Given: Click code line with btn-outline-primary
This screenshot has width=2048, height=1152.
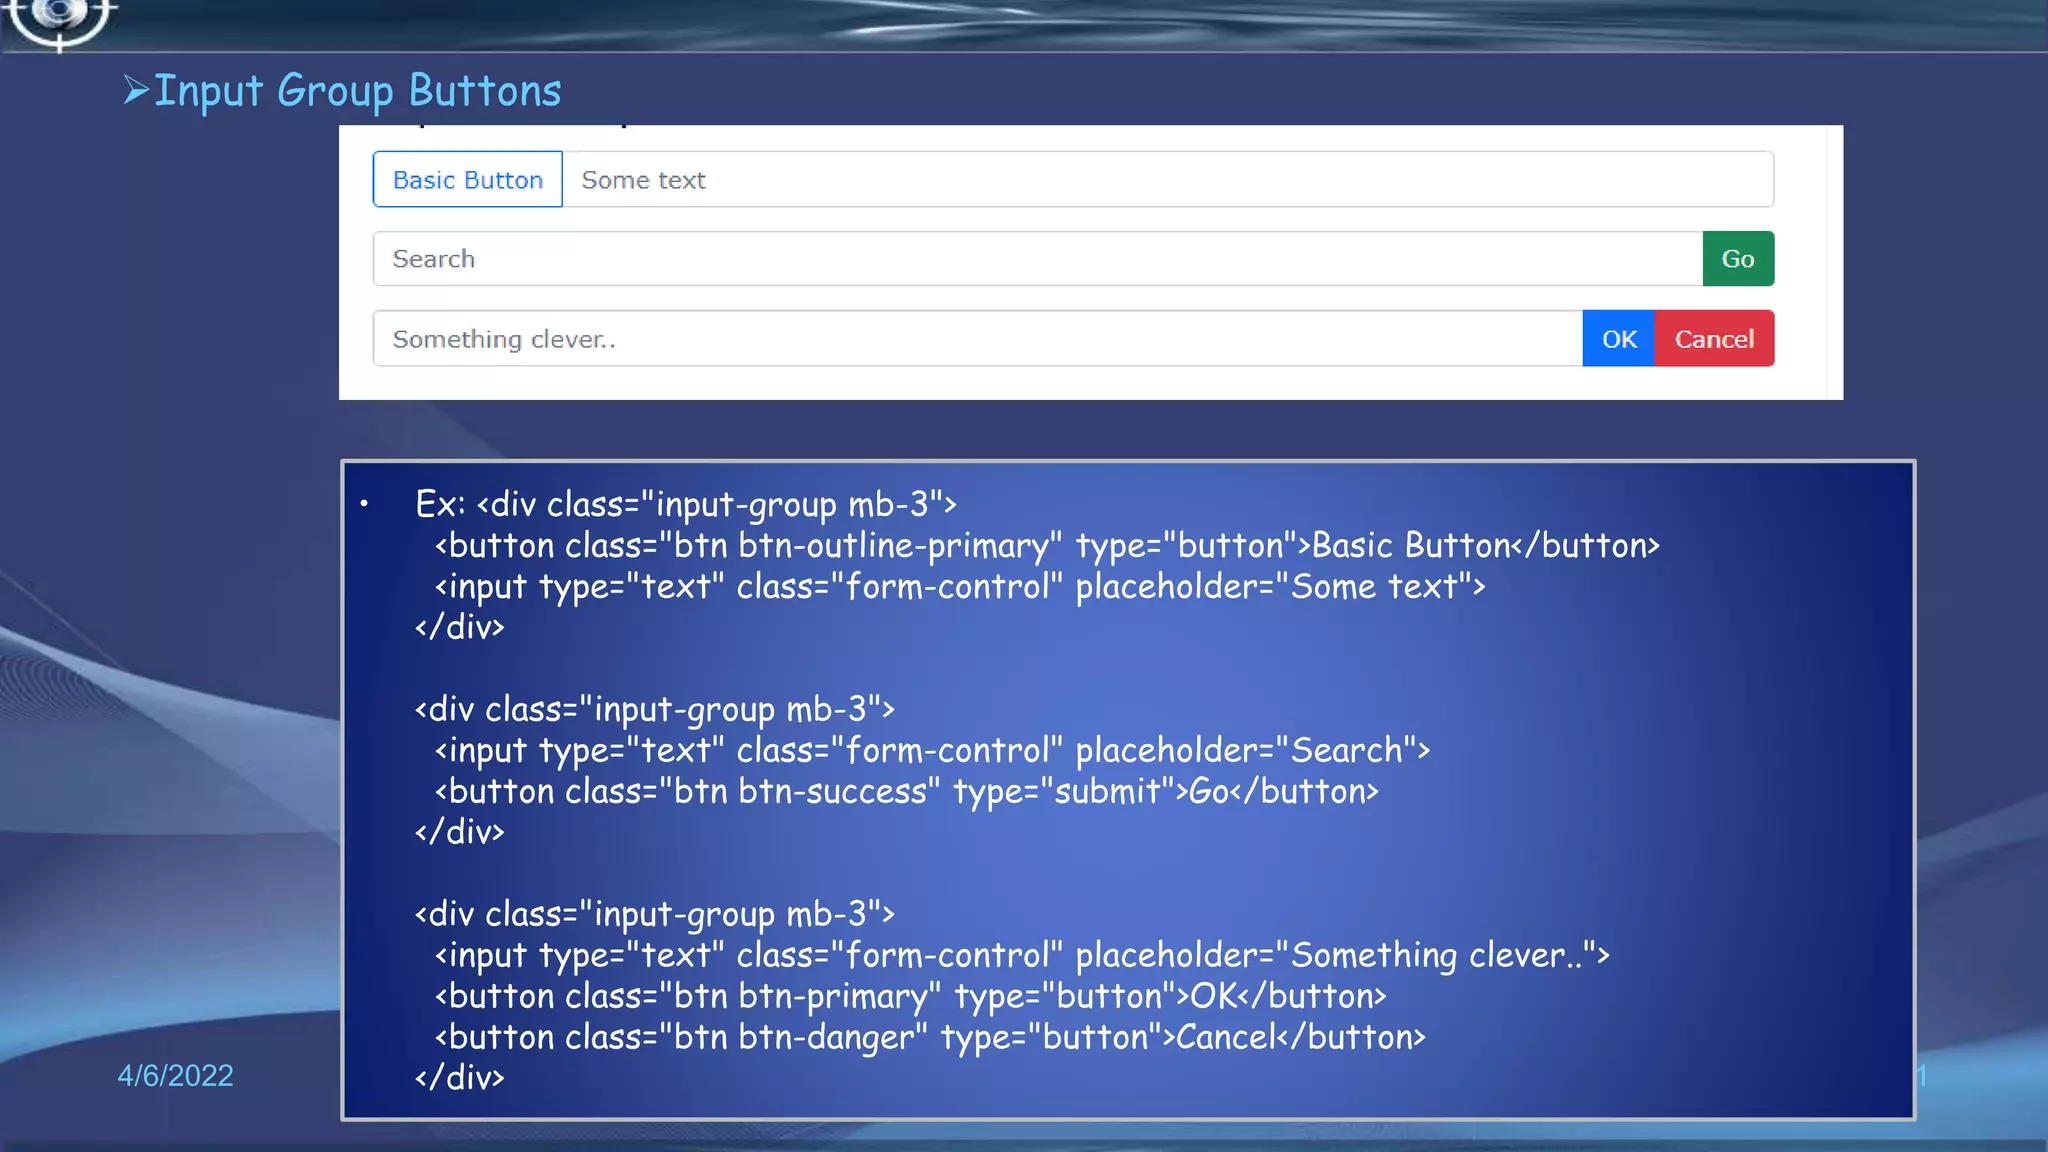Looking at the screenshot, I should (1047, 546).
